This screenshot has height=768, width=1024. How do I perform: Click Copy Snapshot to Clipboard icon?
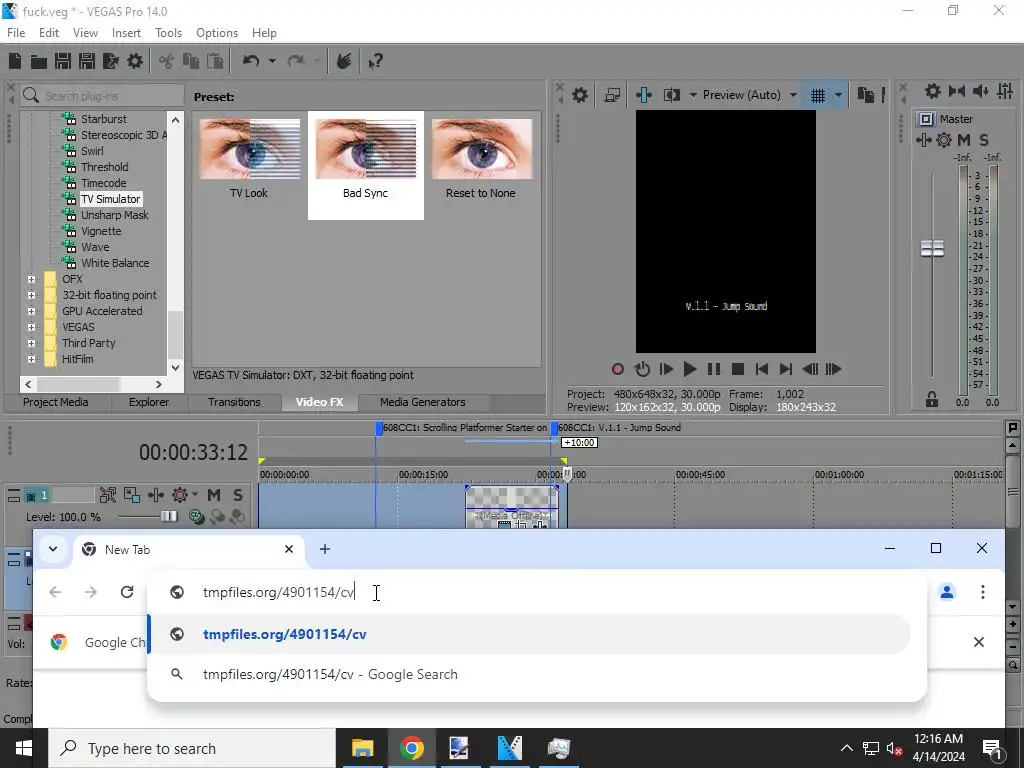click(x=866, y=95)
